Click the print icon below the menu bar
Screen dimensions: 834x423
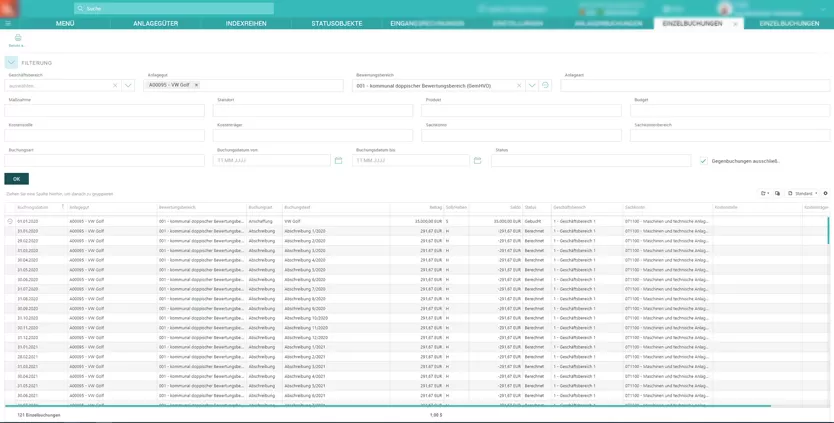18,38
